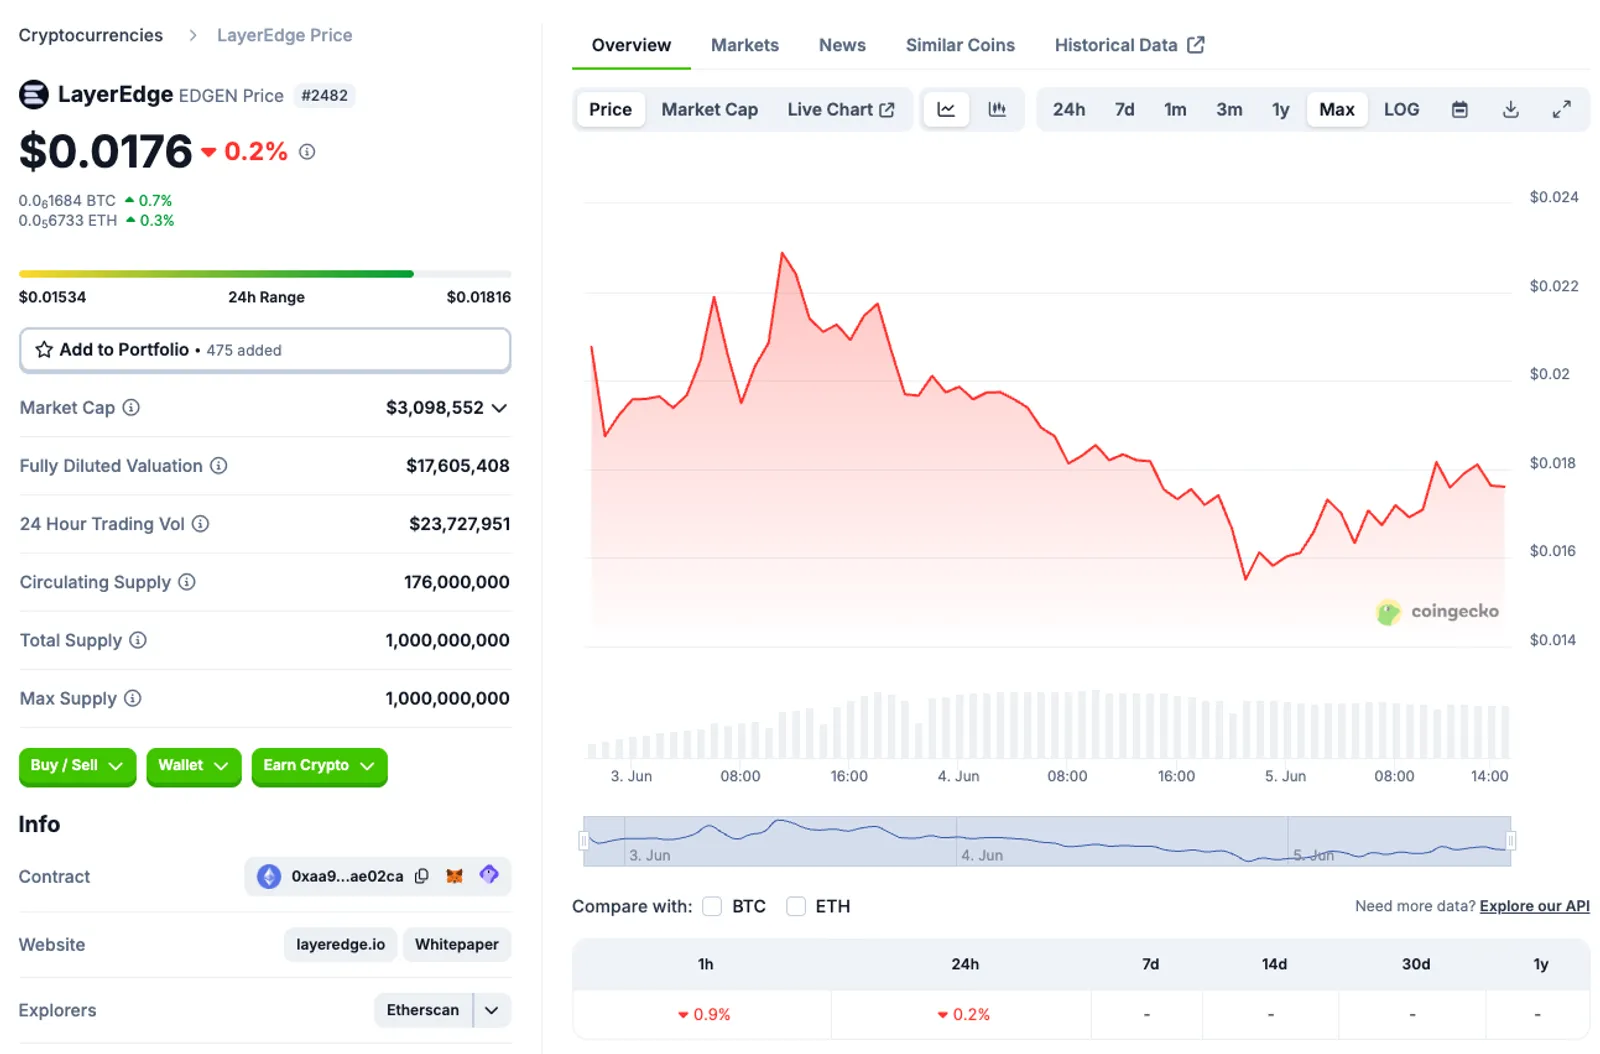Click the 1h change value 0.9%
Viewport: 1600px width, 1054px height.
(x=704, y=1015)
